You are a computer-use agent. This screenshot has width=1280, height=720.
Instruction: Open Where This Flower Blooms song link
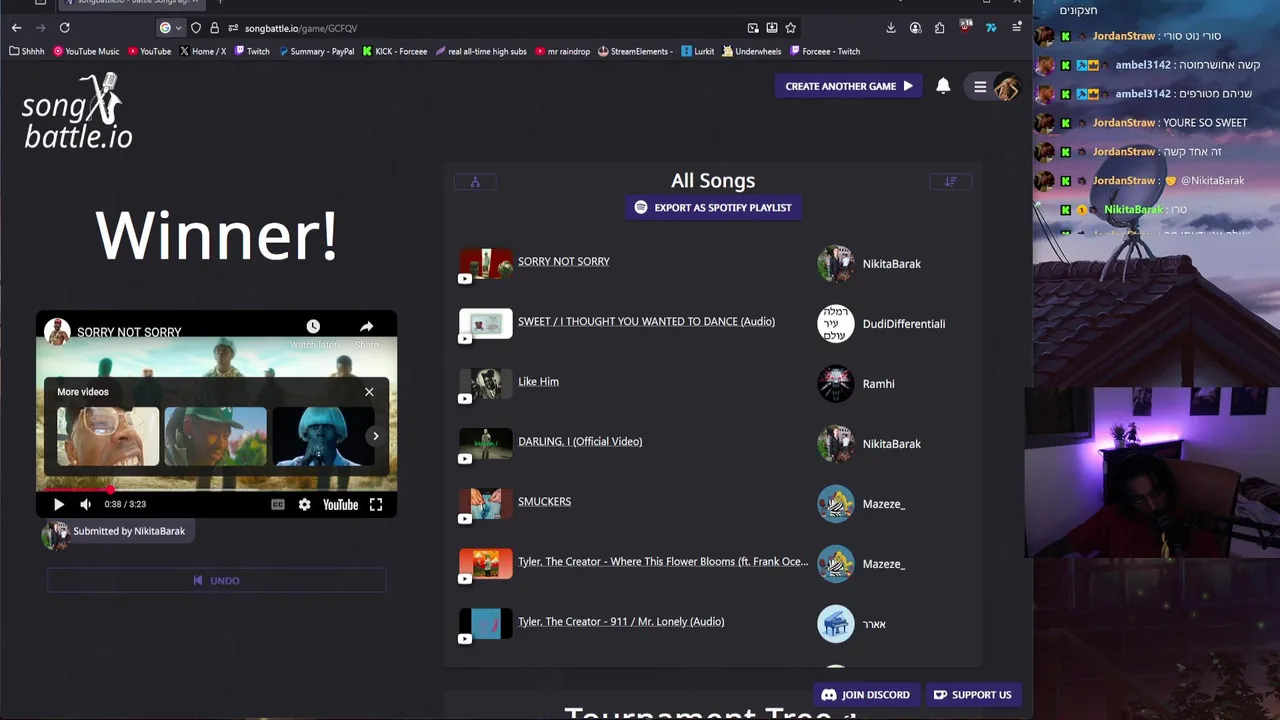tap(663, 561)
